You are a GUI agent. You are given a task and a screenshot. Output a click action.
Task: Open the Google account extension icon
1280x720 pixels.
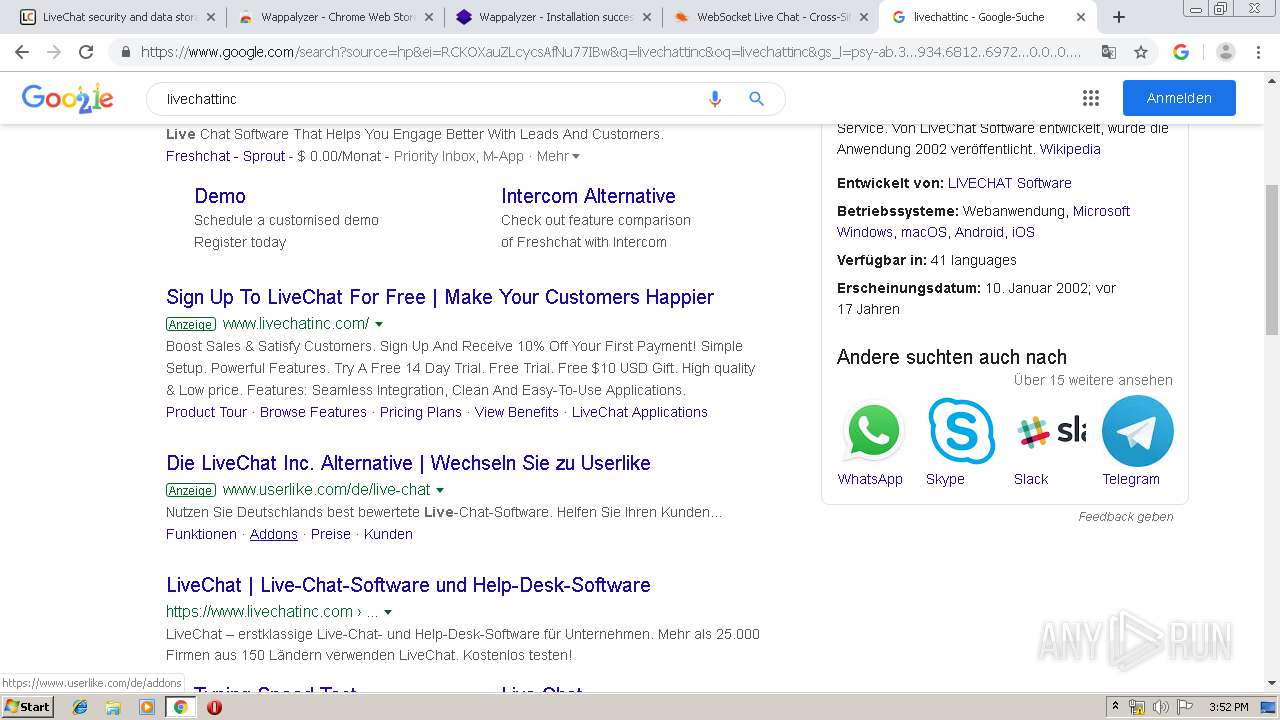click(x=1181, y=52)
